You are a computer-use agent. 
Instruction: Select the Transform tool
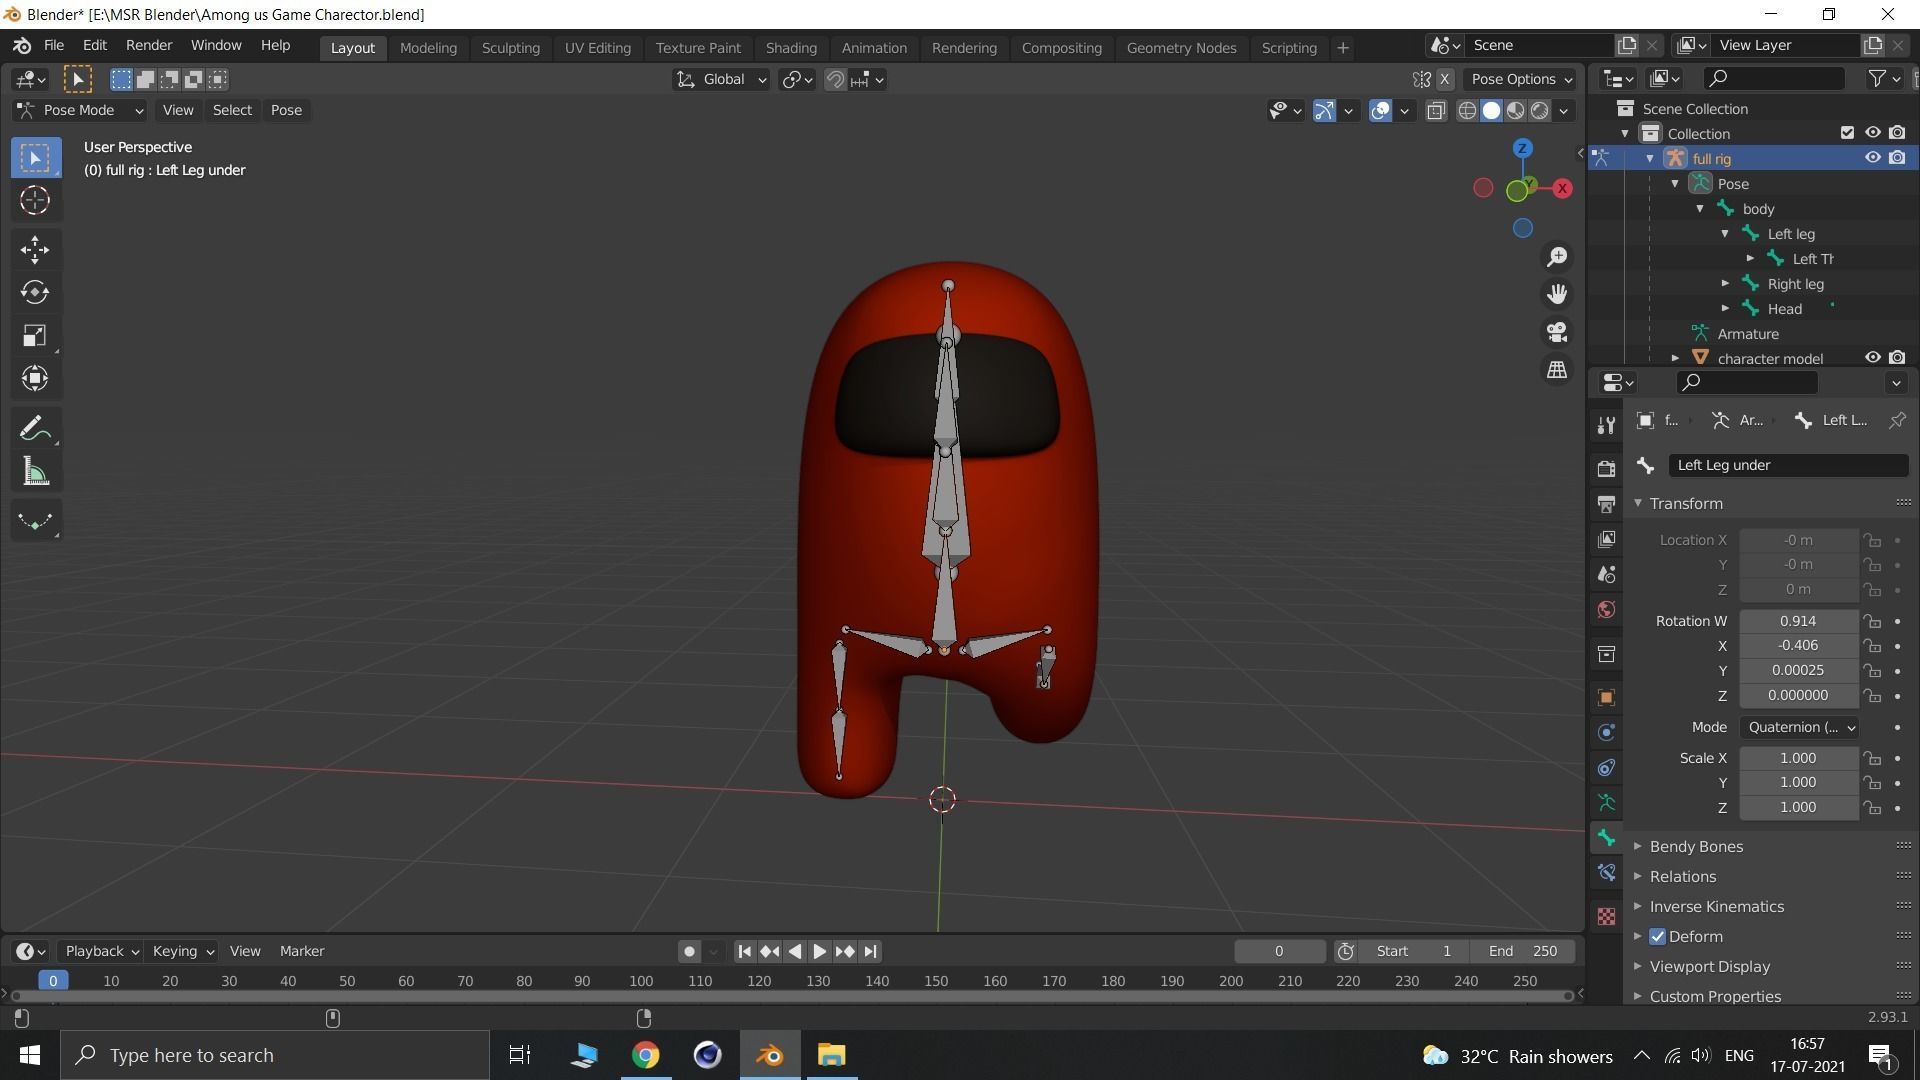pyautogui.click(x=35, y=378)
